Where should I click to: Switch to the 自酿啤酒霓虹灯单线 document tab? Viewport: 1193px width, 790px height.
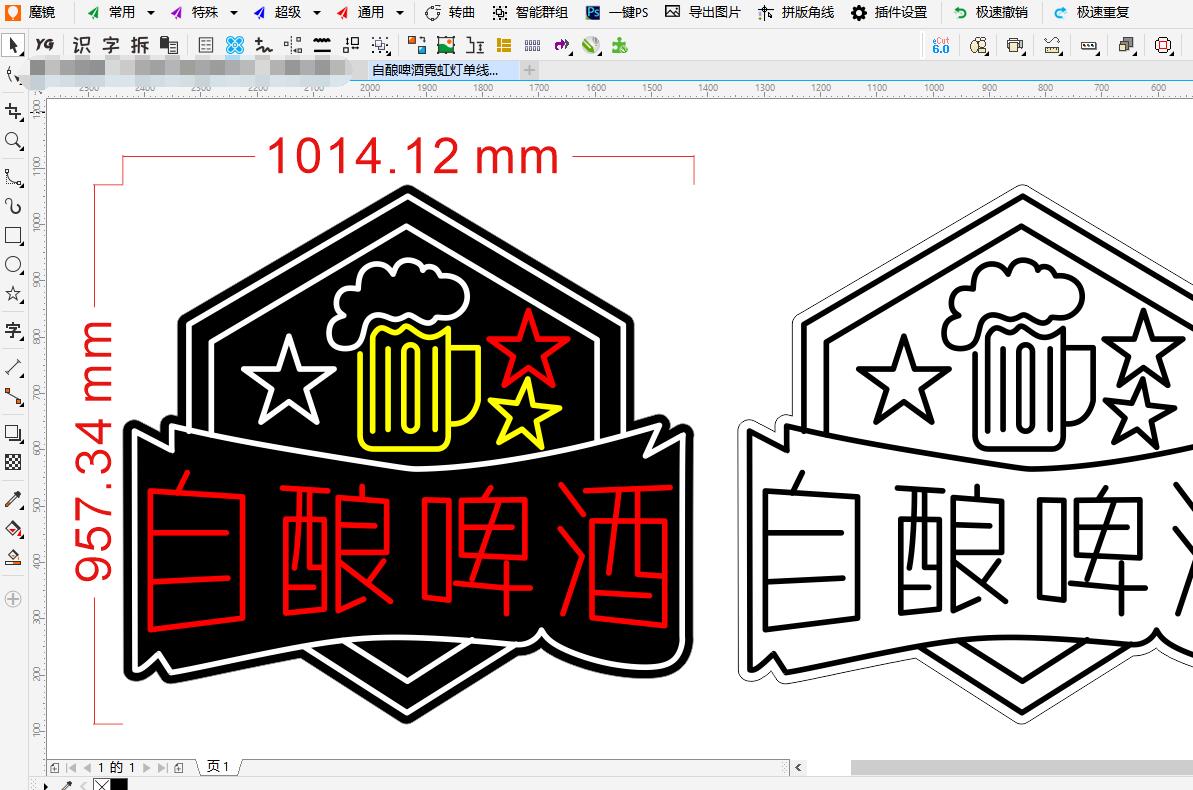pyautogui.click(x=435, y=70)
